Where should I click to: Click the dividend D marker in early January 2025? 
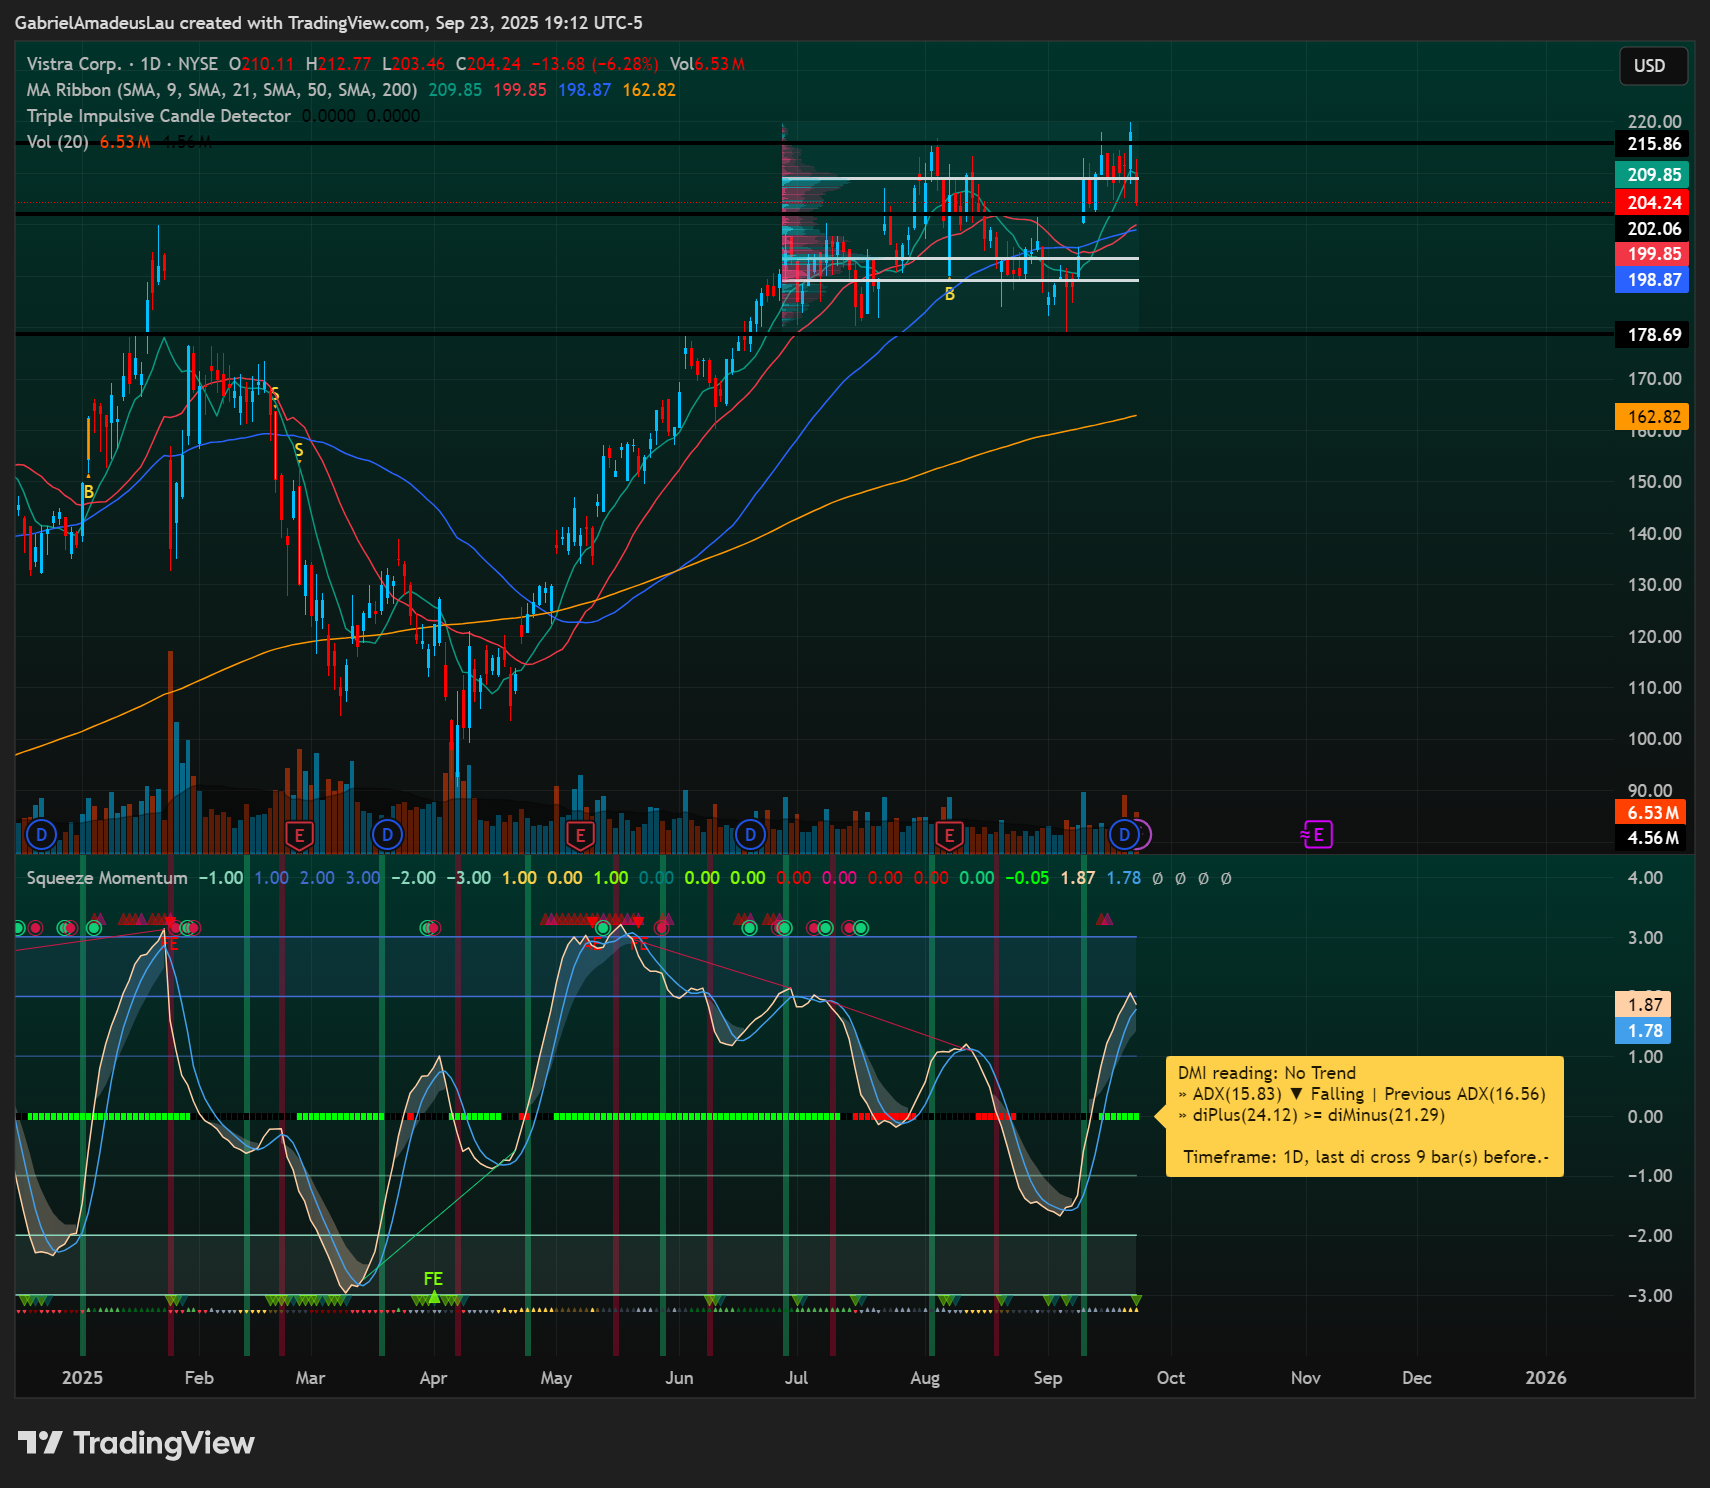[41, 834]
